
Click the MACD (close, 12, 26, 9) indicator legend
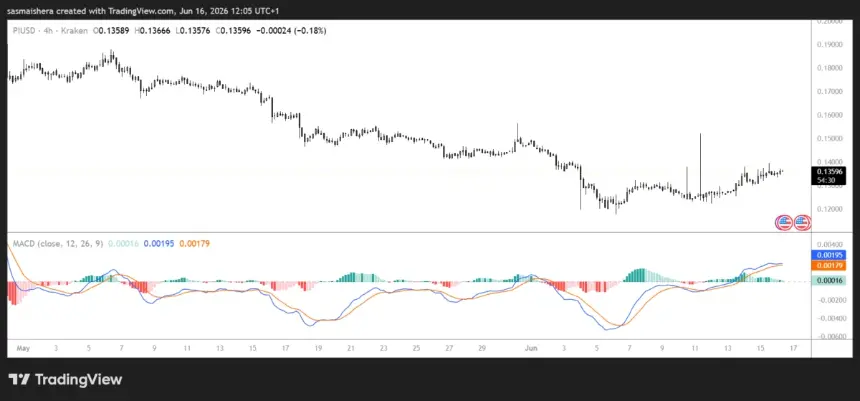(x=58, y=243)
